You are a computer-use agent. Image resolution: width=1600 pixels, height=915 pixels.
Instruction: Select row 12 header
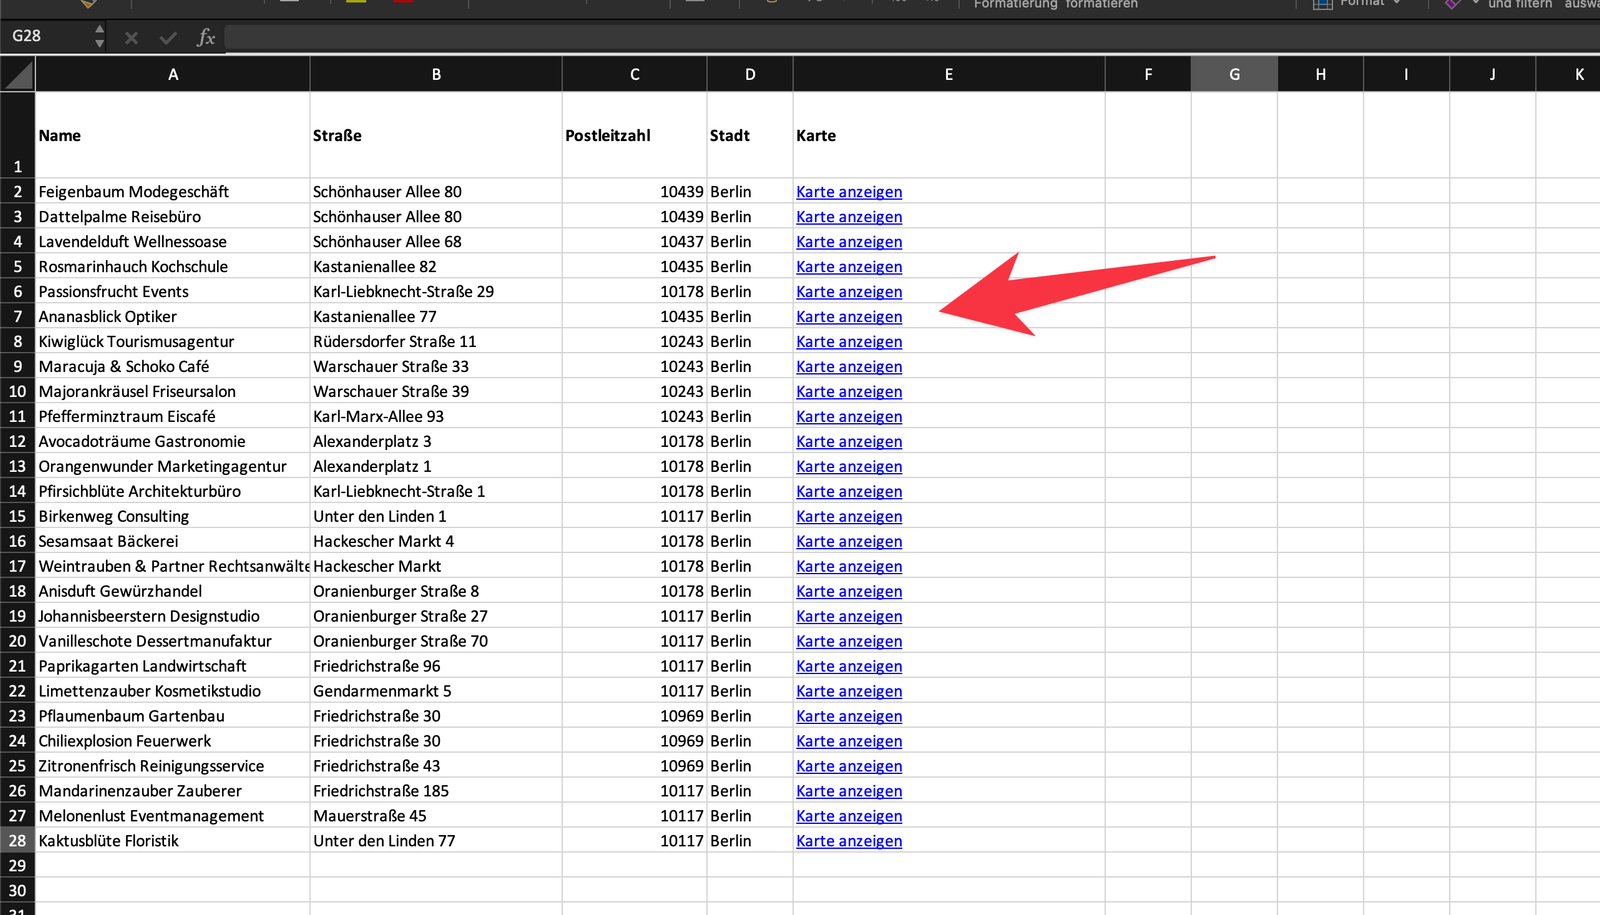pyautogui.click(x=17, y=441)
